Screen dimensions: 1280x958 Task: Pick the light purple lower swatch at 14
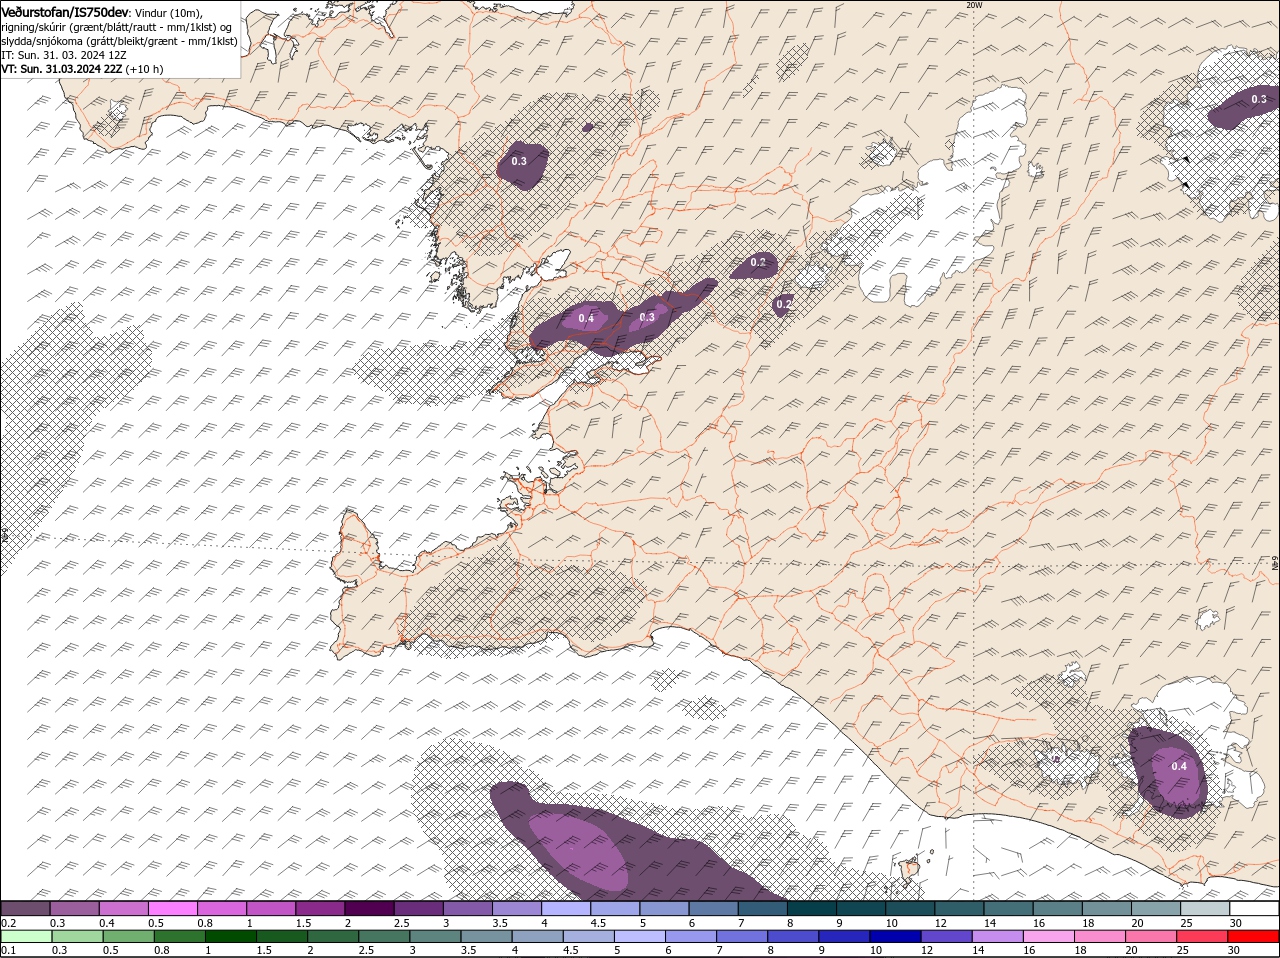(x=998, y=936)
